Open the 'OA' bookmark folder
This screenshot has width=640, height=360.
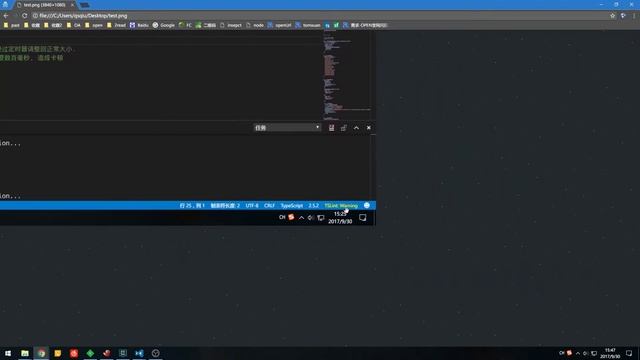pyautogui.click(x=73, y=25)
